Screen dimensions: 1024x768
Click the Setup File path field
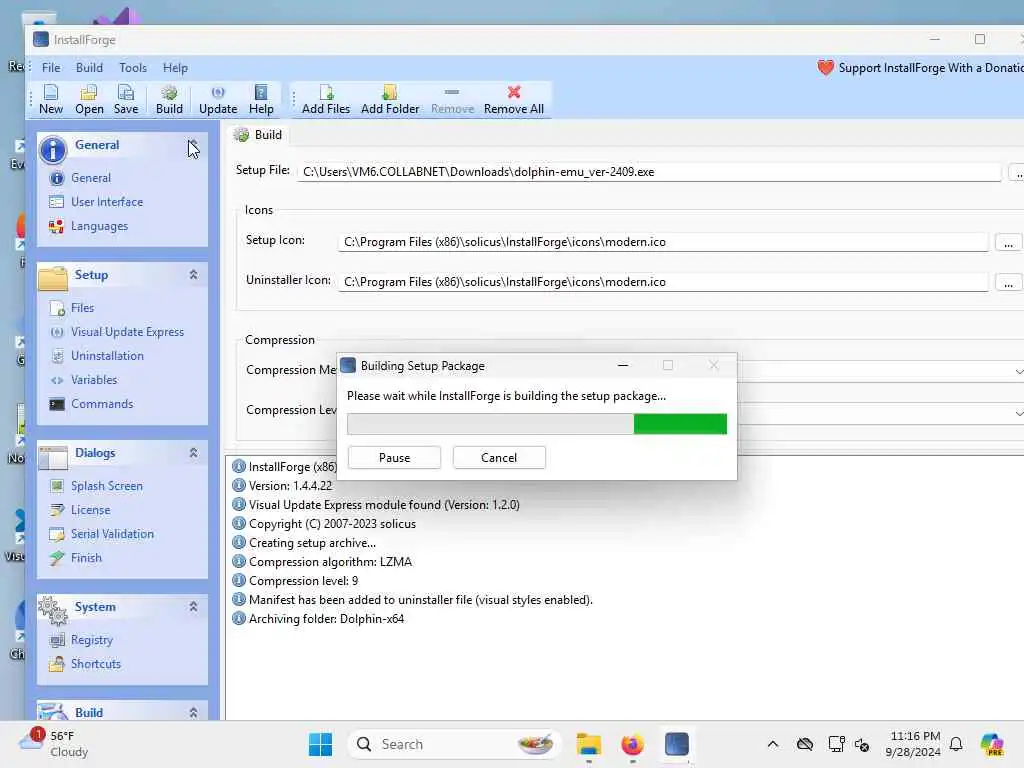[649, 172]
